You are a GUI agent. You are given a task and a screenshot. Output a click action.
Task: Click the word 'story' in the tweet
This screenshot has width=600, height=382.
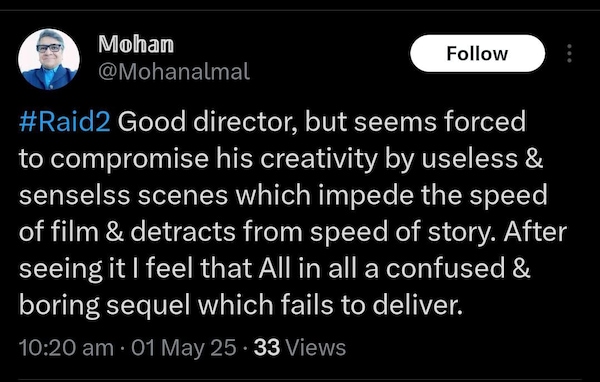(459, 233)
